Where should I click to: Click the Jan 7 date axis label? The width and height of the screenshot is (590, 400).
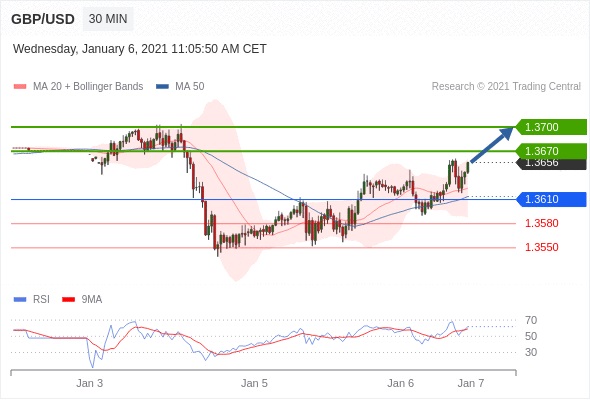click(471, 383)
